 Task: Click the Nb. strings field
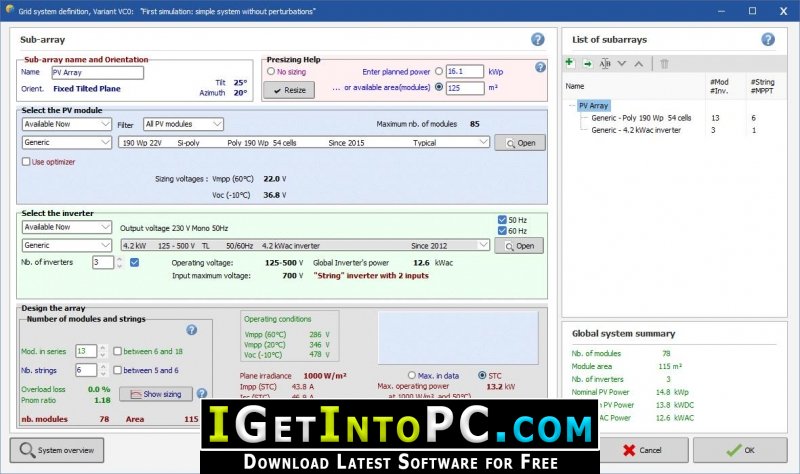point(86,370)
